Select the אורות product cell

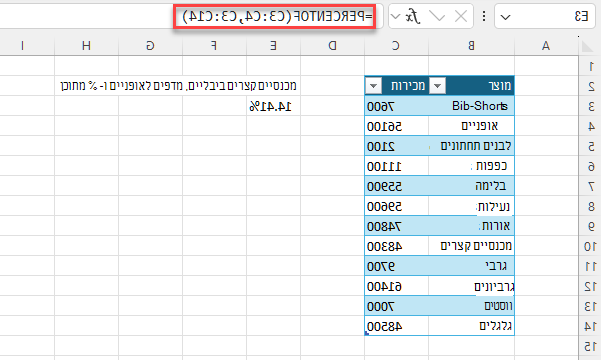click(x=471, y=226)
